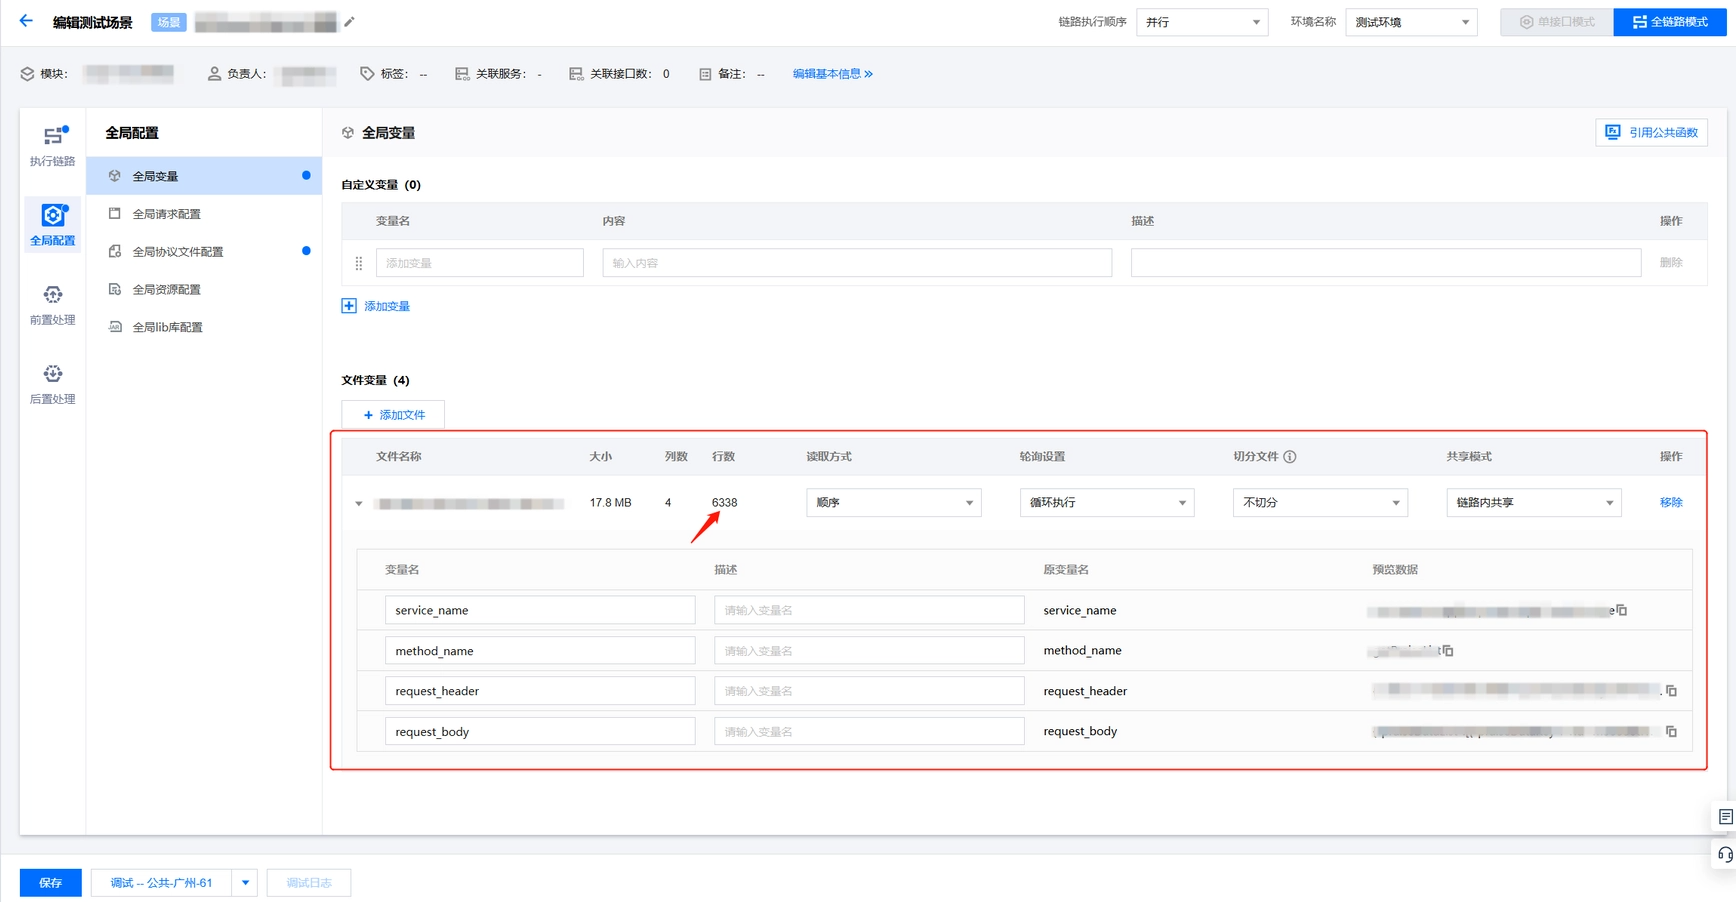This screenshot has height=902, width=1736.
Task: Click the tag icon beside 标签
Action: [367, 74]
